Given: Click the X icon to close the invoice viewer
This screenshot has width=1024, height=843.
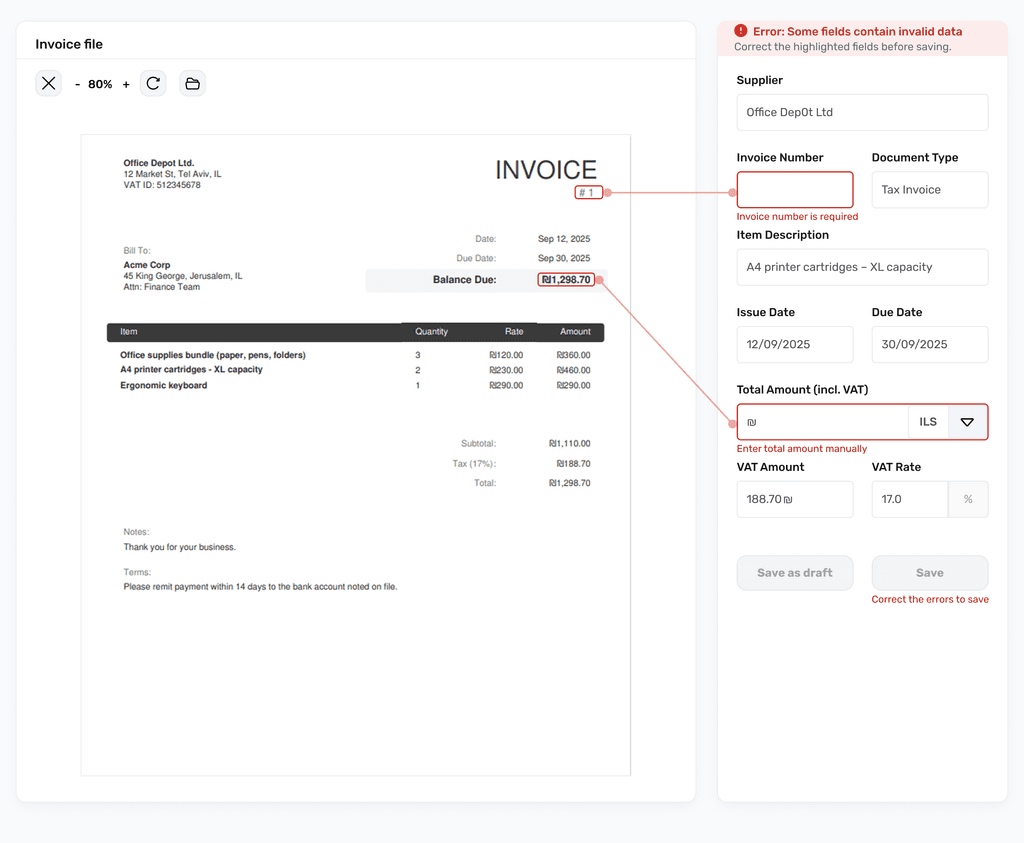Looking at the screenshot, I should (48, 83).
